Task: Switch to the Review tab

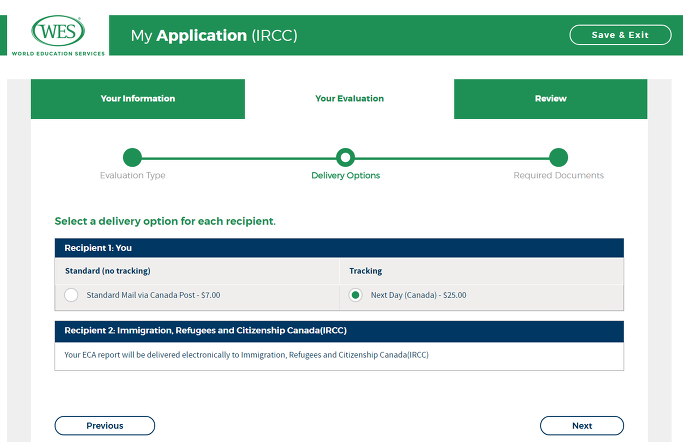Action: 551,99
